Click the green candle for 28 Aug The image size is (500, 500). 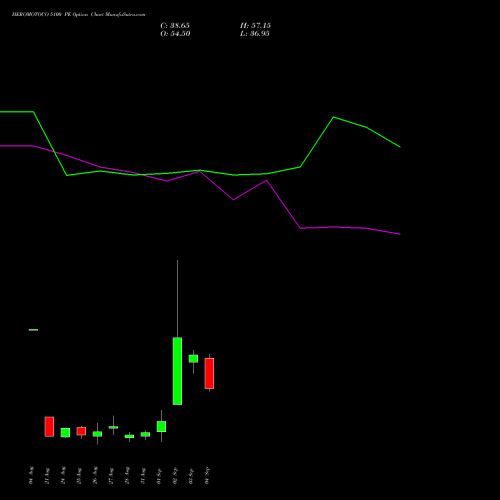click(129, 436)
